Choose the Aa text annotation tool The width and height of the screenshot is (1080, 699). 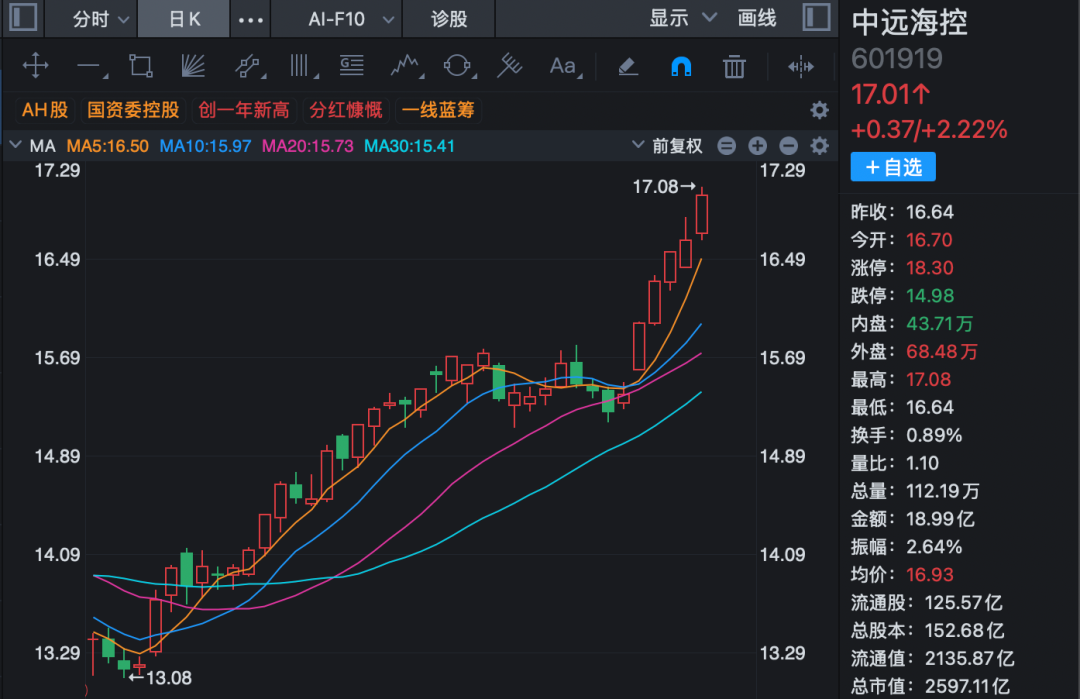pos(565,66)
